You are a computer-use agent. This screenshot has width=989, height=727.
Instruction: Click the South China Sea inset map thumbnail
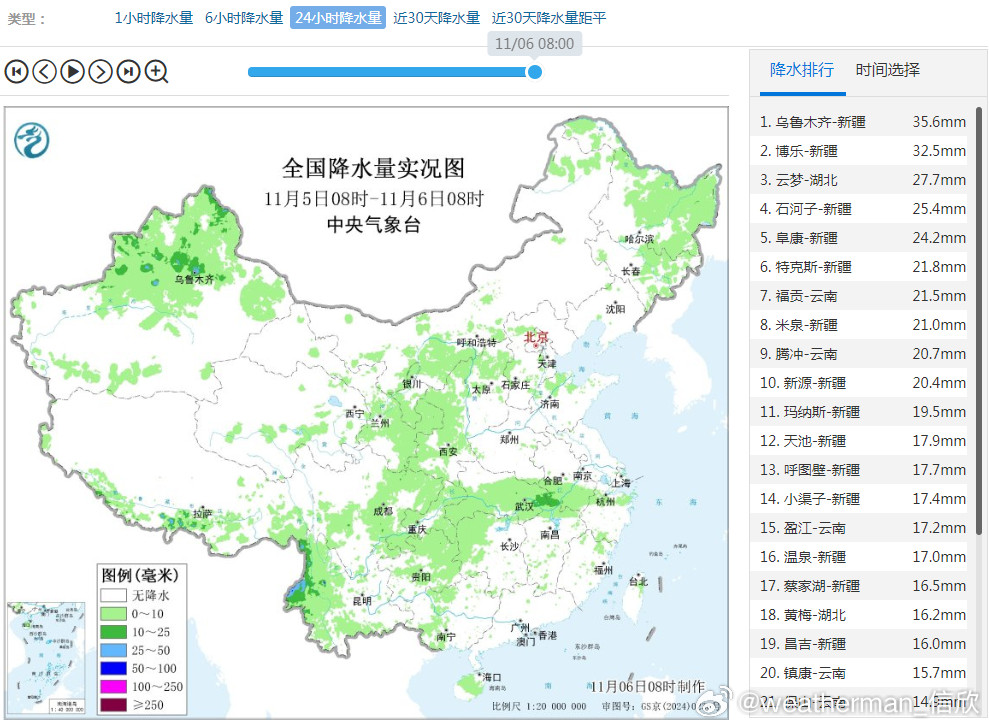pyautogui.click(x=46, y=658)
